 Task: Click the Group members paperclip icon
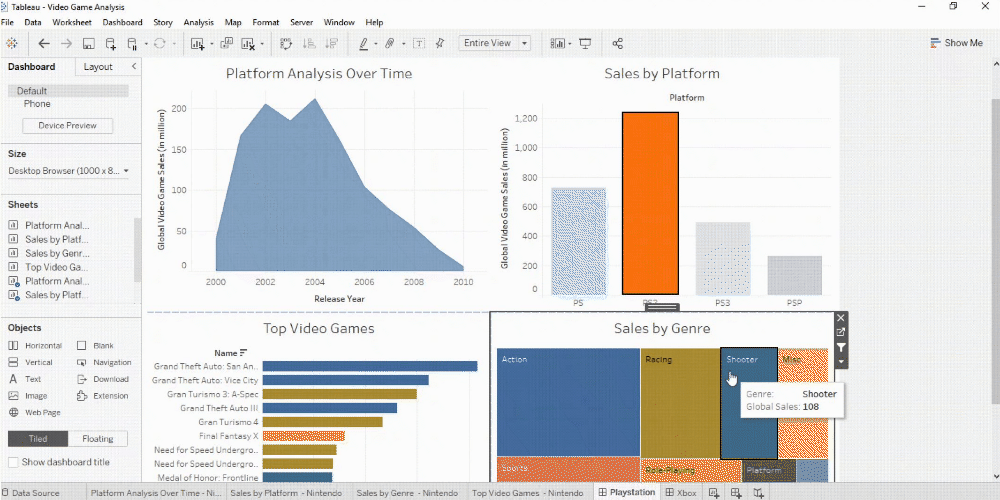pos(390,43)
